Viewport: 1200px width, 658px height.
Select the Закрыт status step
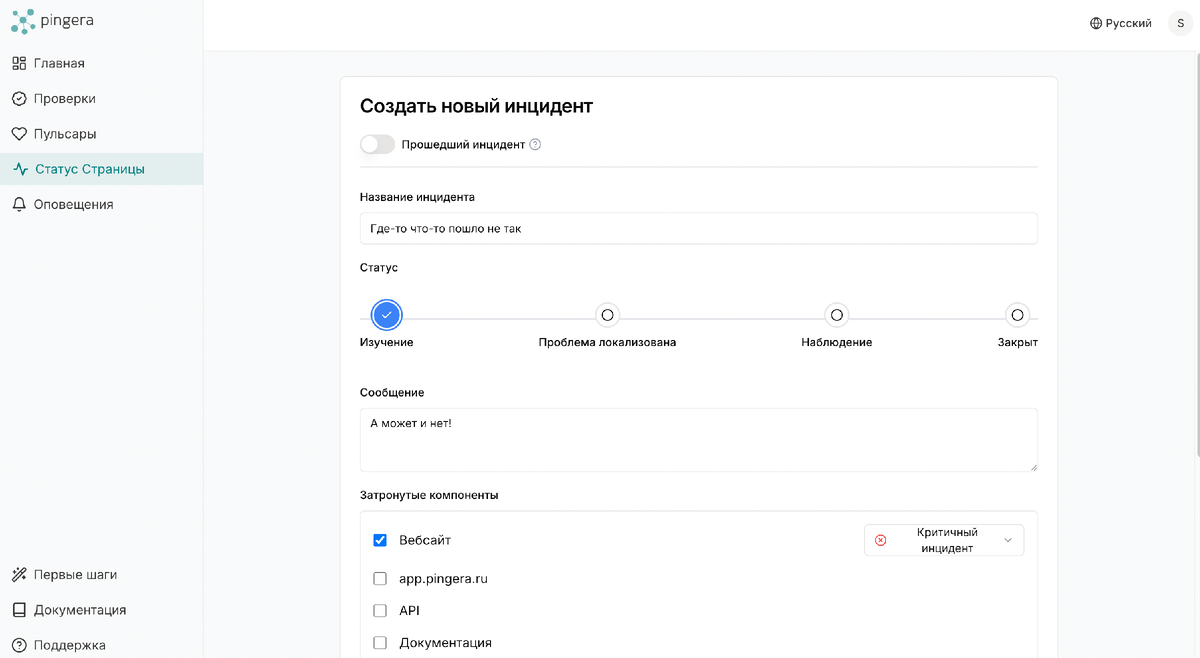pyautogui.click(x=1017, y=314)
